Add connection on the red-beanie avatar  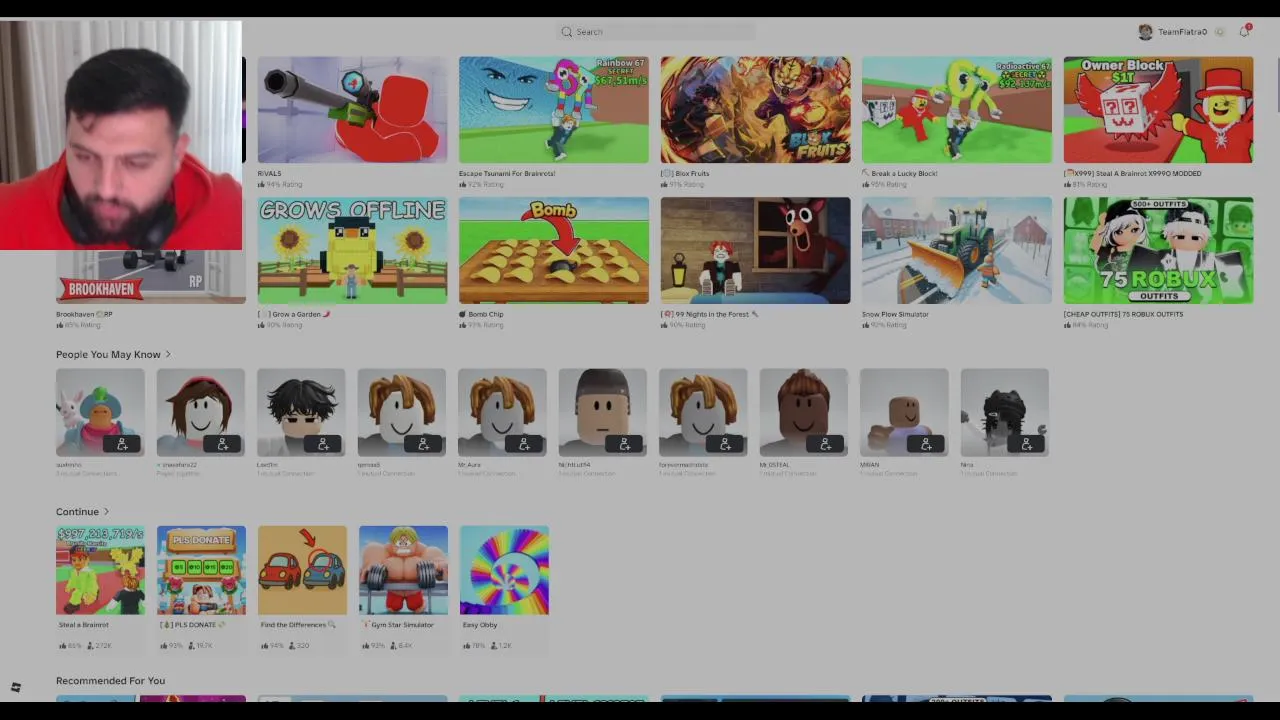(223, 444)
